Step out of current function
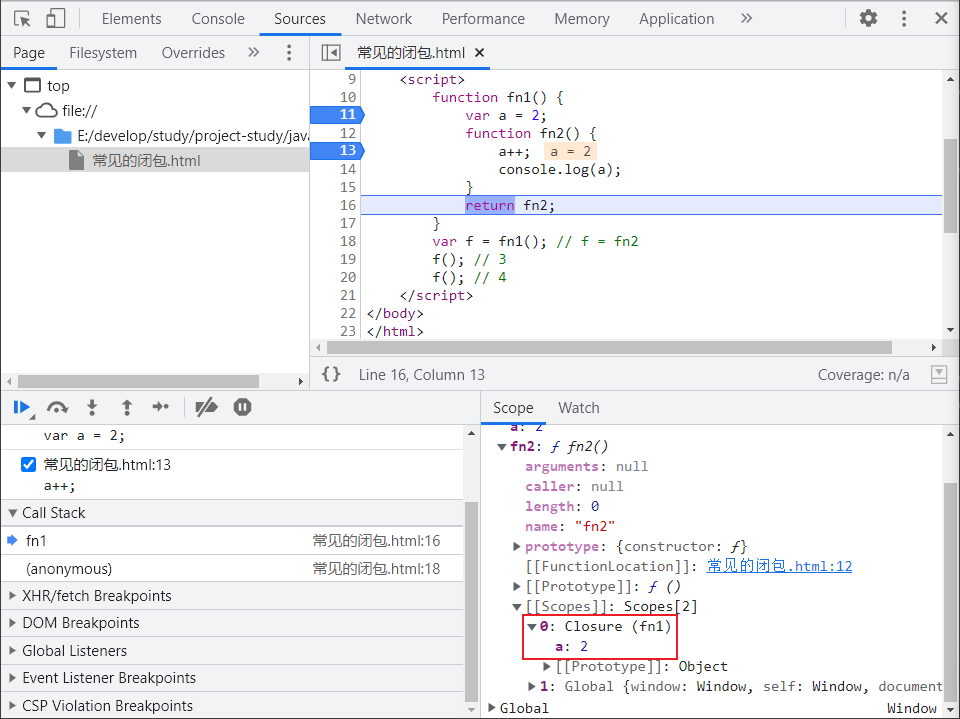Image resolution: width=960 pixels, height=719 pixels. click(127, 407)
